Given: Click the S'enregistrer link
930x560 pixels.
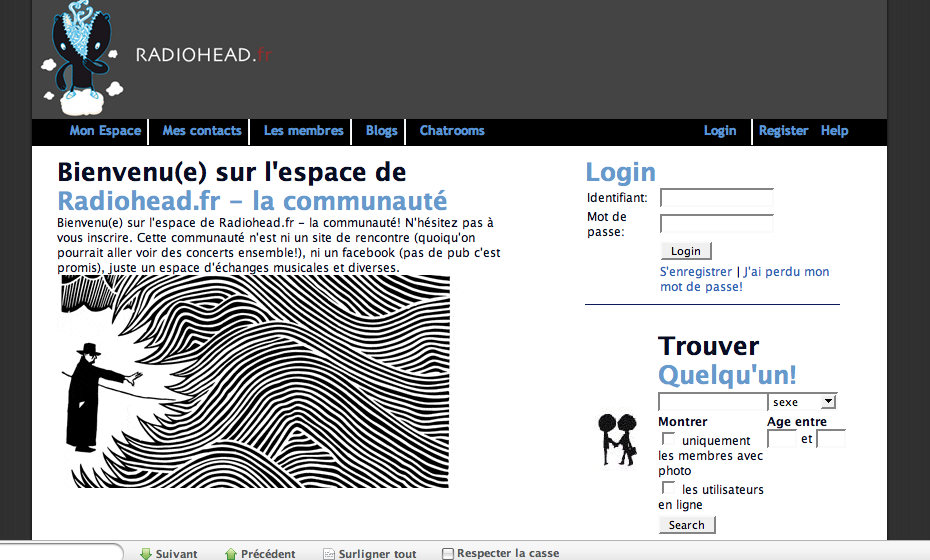Looking at the screenshot, I should pos(695,272).
